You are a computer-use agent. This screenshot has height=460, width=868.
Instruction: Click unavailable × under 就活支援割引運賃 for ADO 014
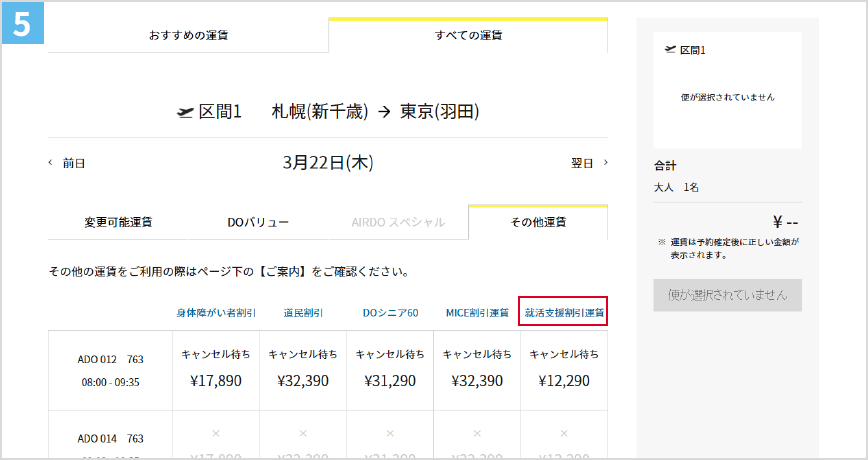click(x=564, y=433)
